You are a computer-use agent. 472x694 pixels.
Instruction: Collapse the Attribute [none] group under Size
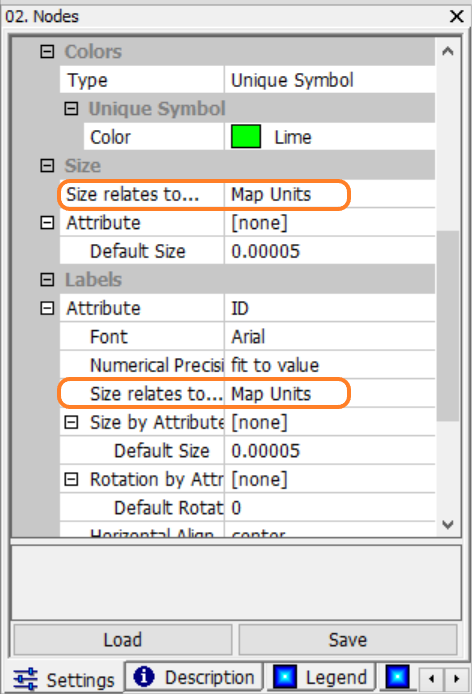point(47,223)
